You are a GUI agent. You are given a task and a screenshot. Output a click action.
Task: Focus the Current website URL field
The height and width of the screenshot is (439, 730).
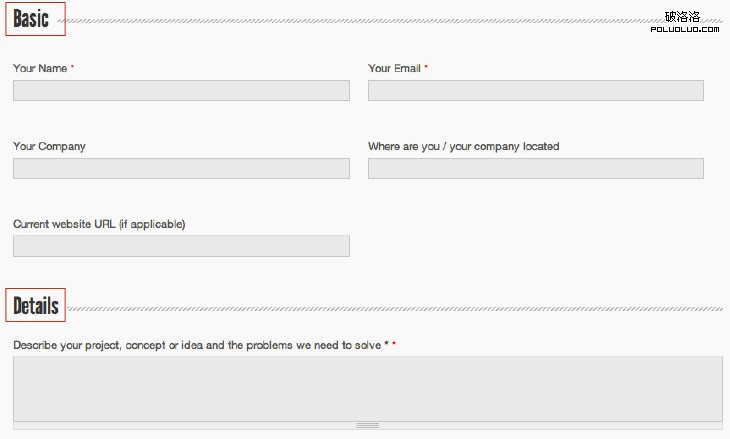click(x=181, y=246)
